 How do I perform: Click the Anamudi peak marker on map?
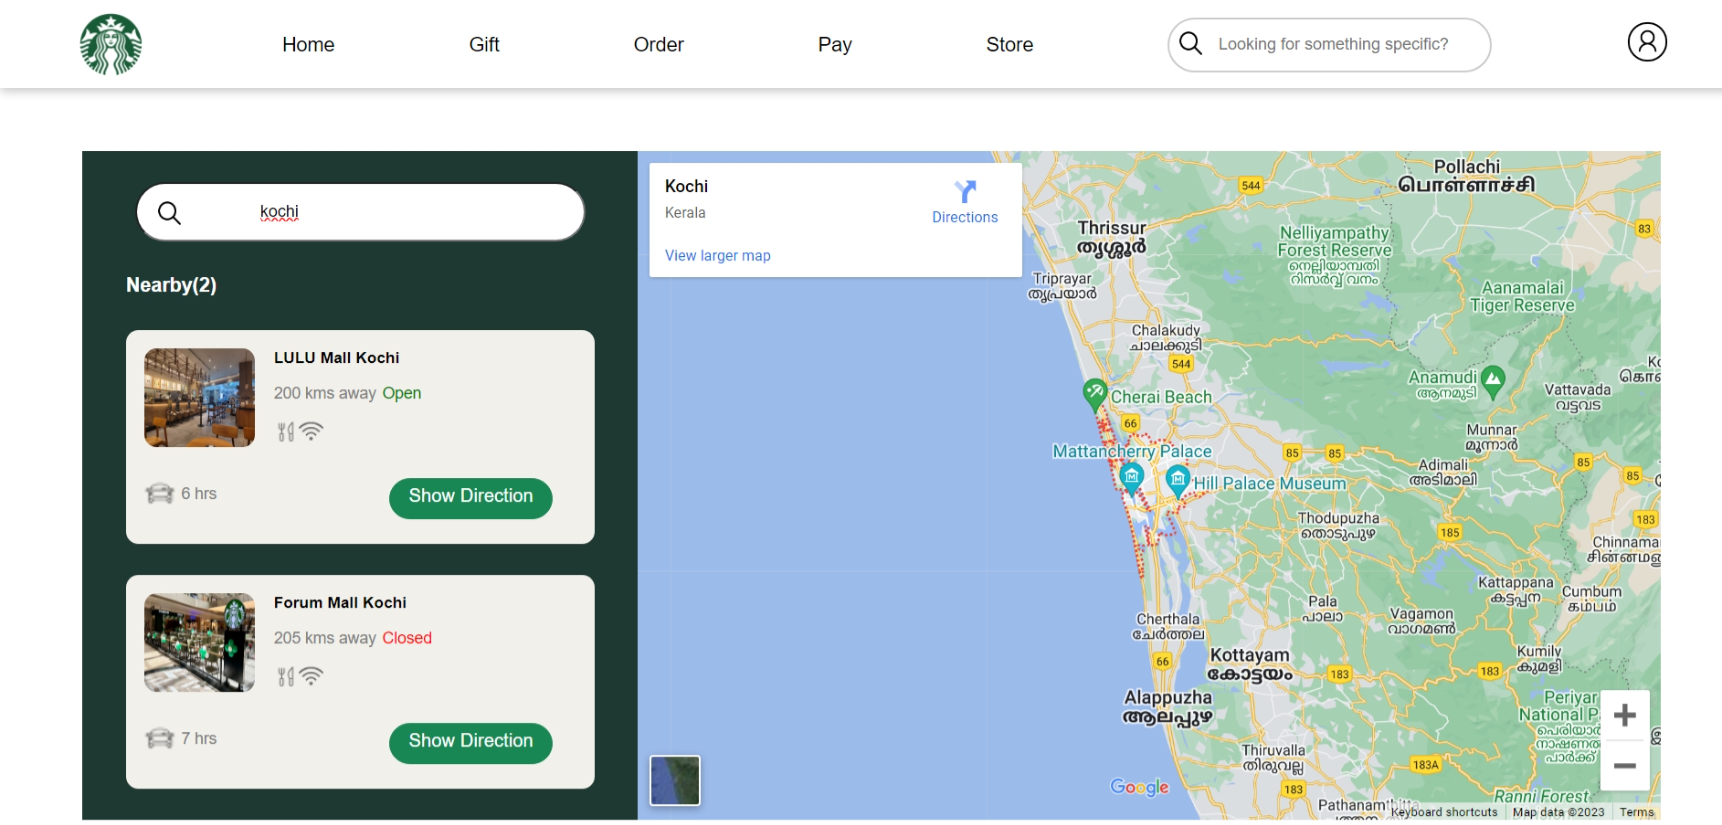[1492, 380]
